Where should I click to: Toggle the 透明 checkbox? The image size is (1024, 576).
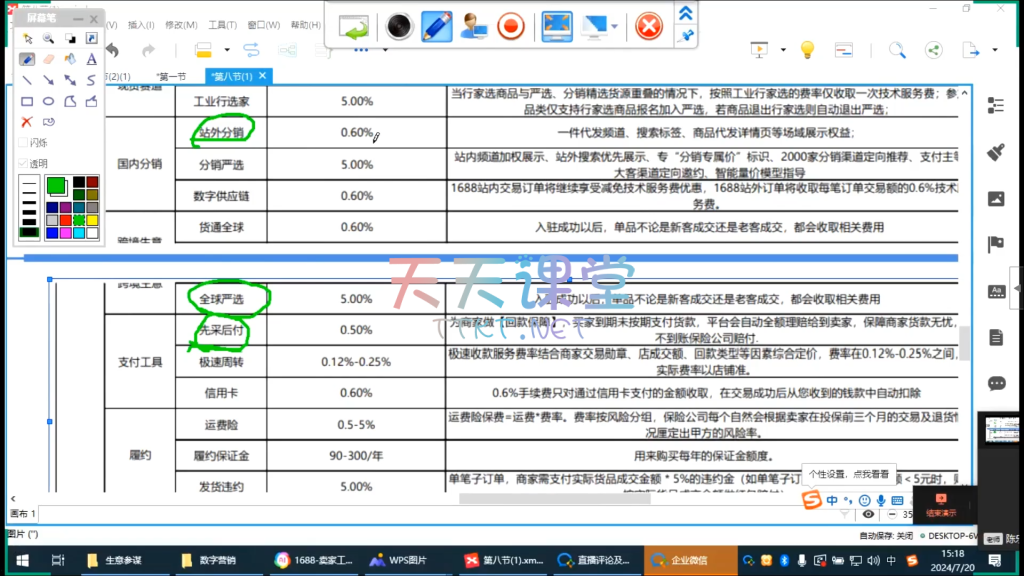[23, 163]
